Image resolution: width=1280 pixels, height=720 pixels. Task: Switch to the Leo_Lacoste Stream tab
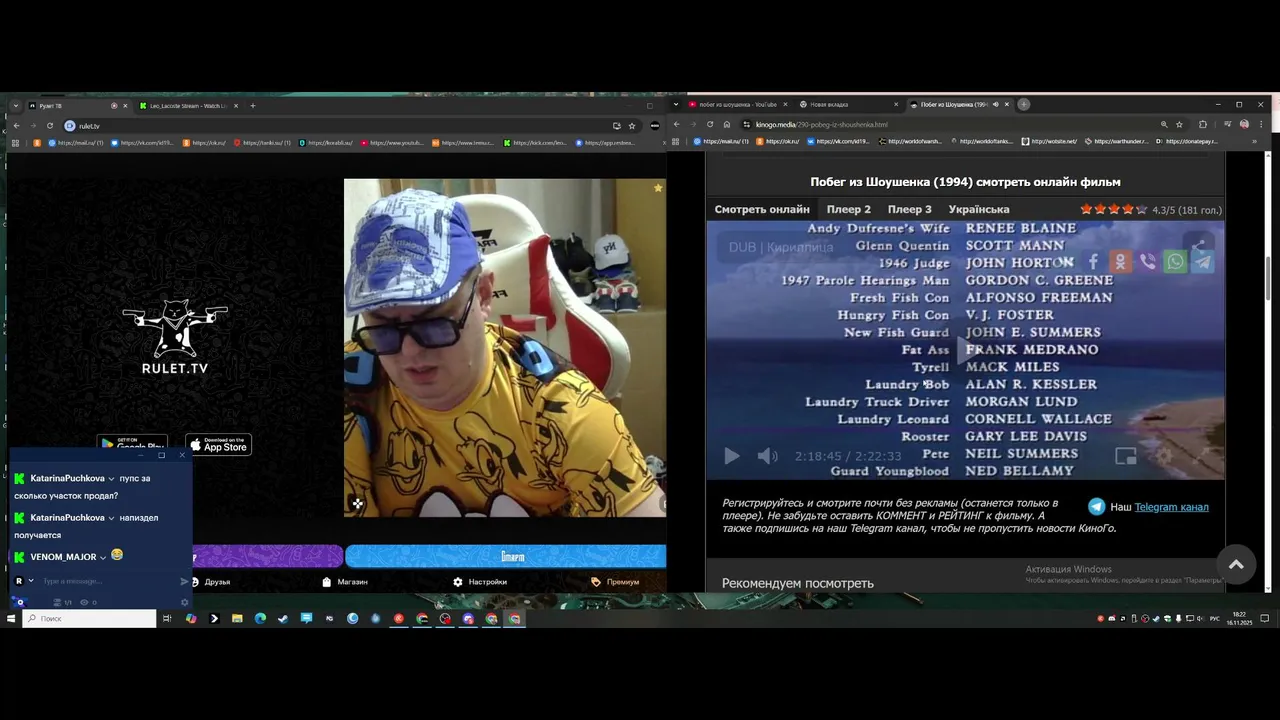187,106
